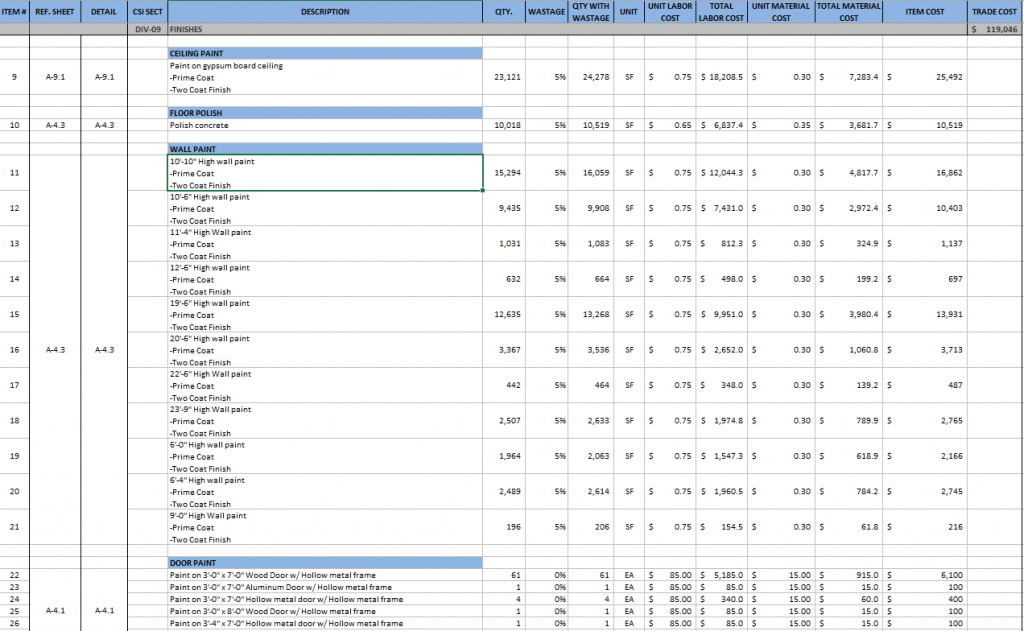Click the trade cost total 119,046 cell
The height and width of the screenshot is (631, 1024).
click(996, 30)
